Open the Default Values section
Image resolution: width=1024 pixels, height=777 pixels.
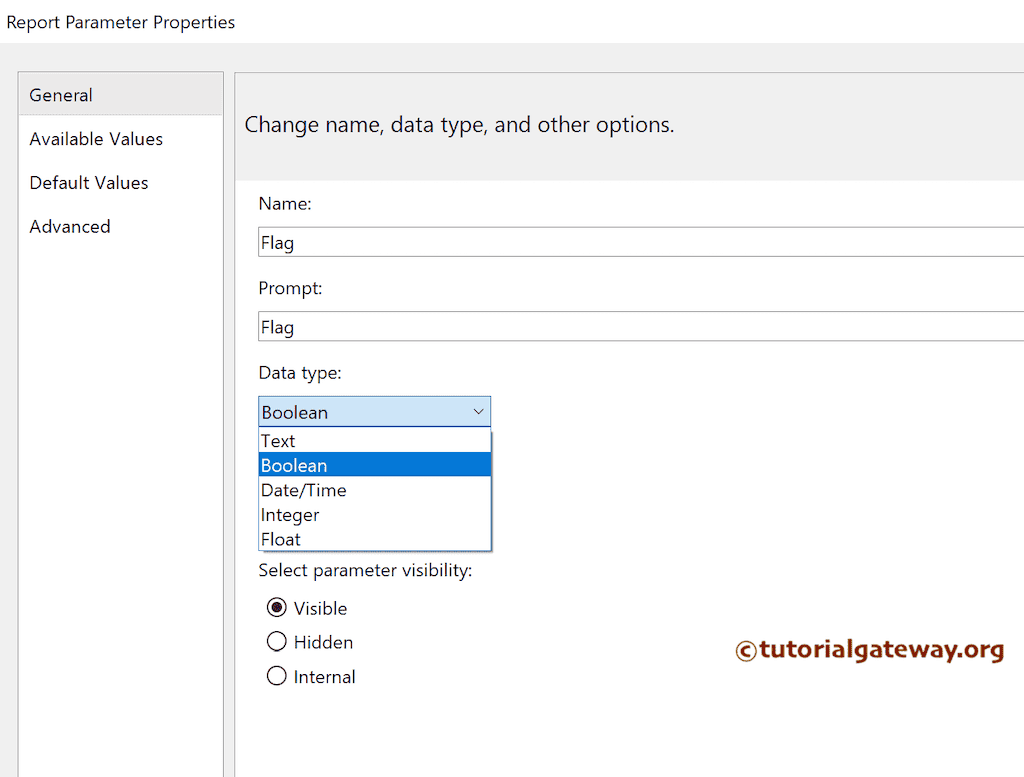click(x=88, y=182)
